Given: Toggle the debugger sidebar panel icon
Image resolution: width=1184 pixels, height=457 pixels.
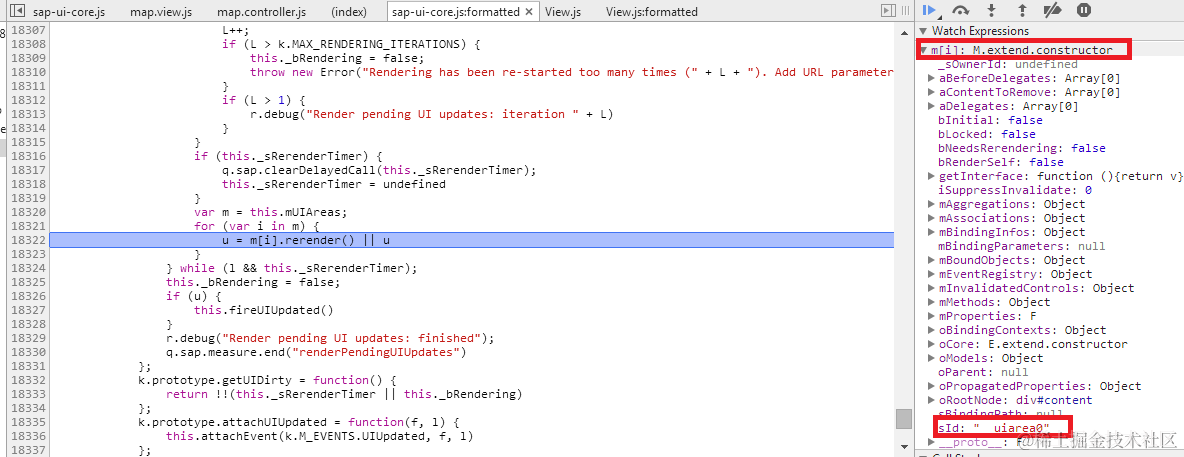Looking at the screenshot, I should 890,11.
